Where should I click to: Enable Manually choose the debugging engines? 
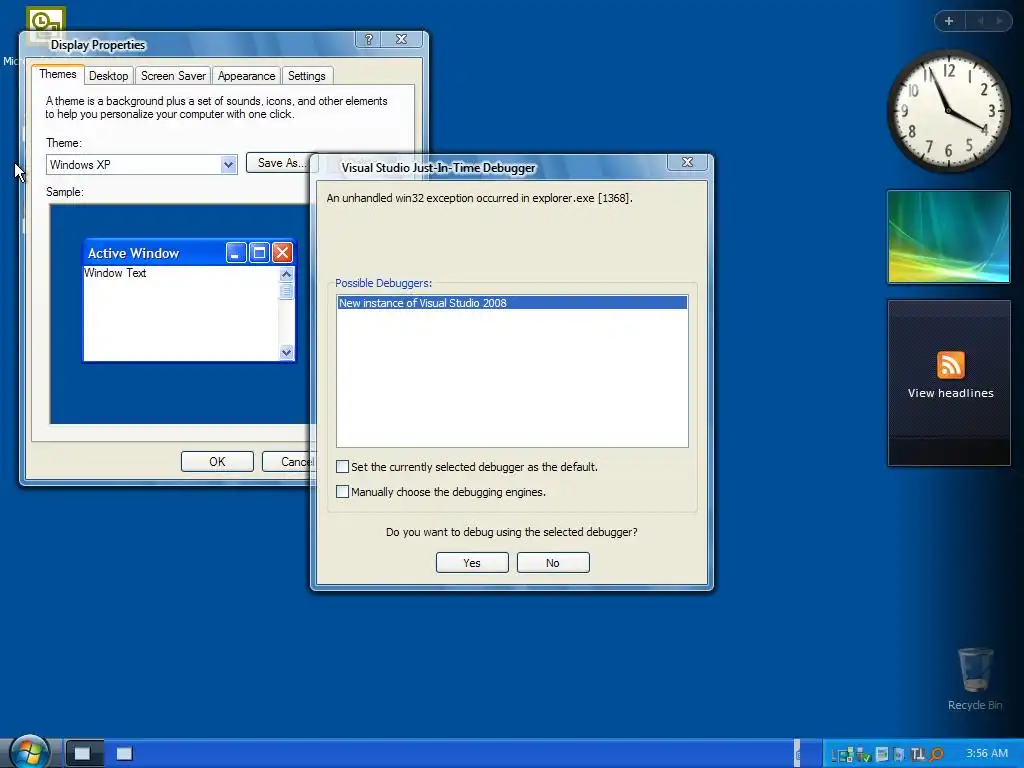tap(342, 492)
